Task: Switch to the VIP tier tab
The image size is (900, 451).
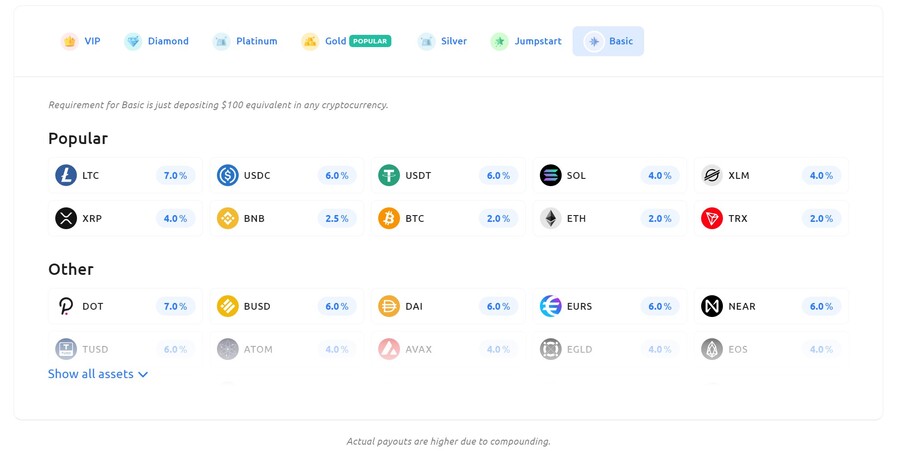Action: coord(81,42)
